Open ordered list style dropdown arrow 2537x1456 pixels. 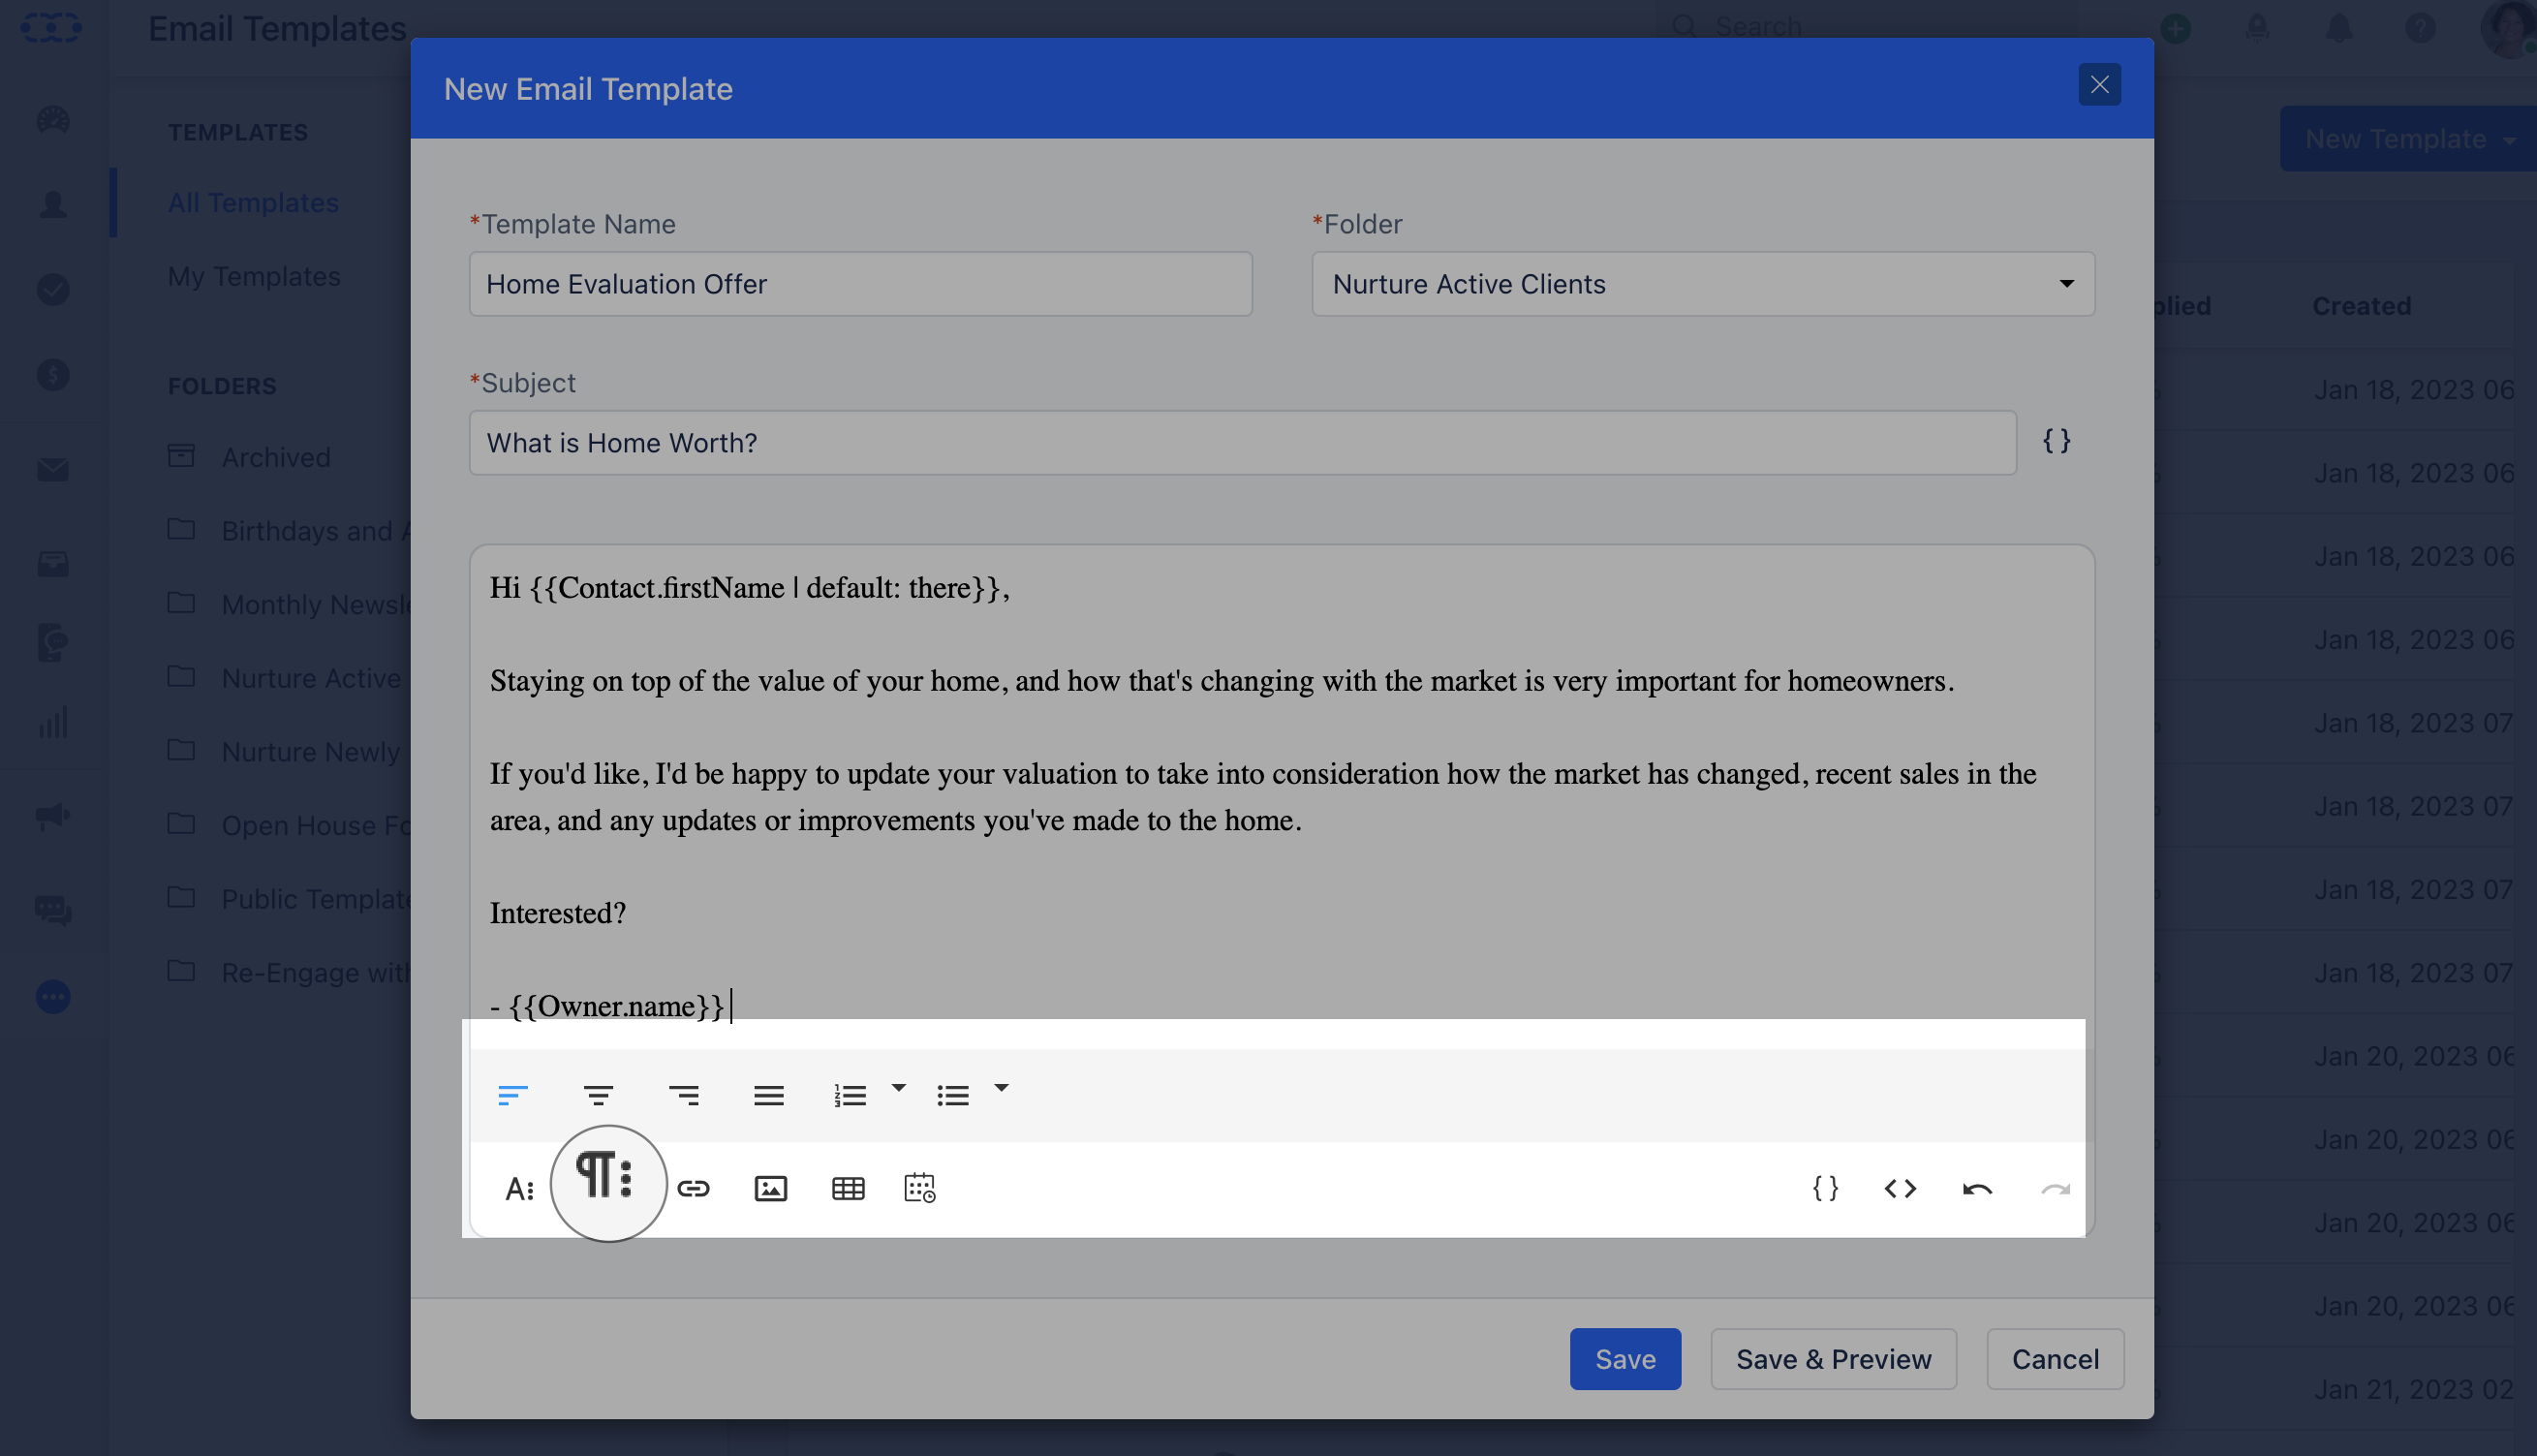(898, 1087)
